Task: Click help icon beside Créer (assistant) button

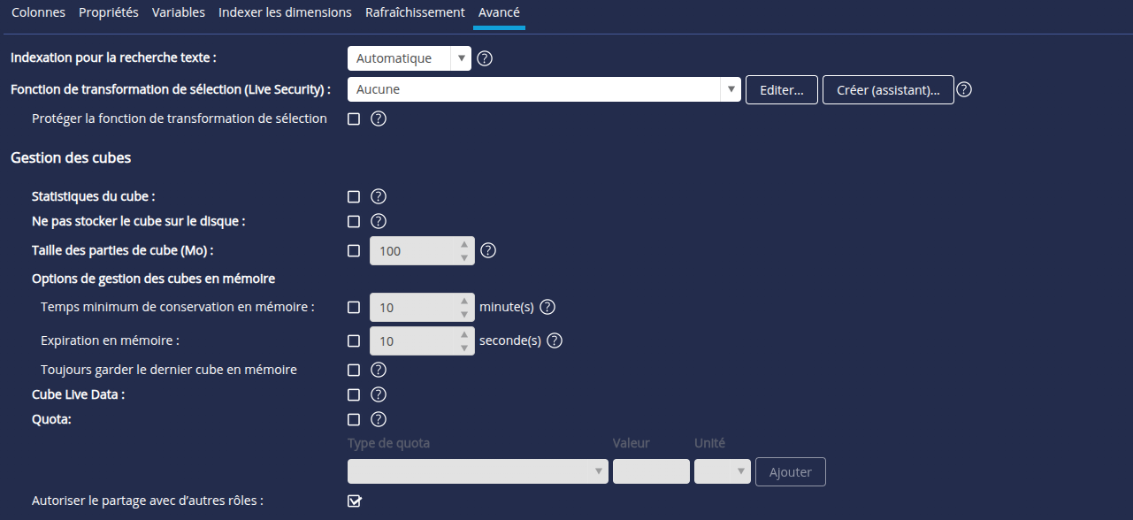Action: click(x=964, y=90)
